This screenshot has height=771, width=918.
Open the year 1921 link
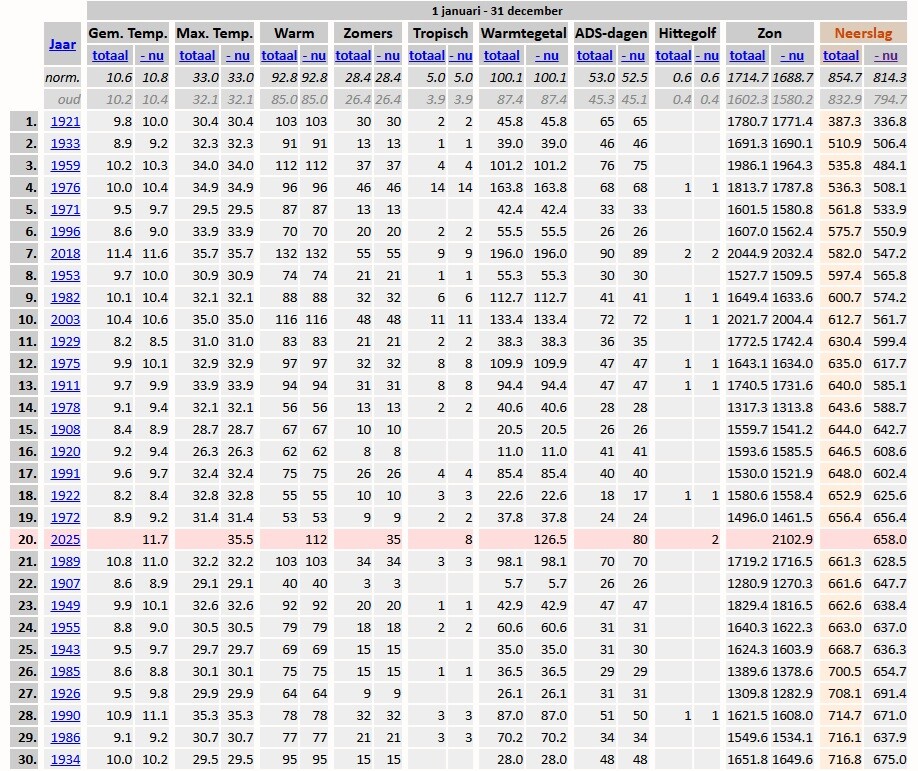click(65, 121)
